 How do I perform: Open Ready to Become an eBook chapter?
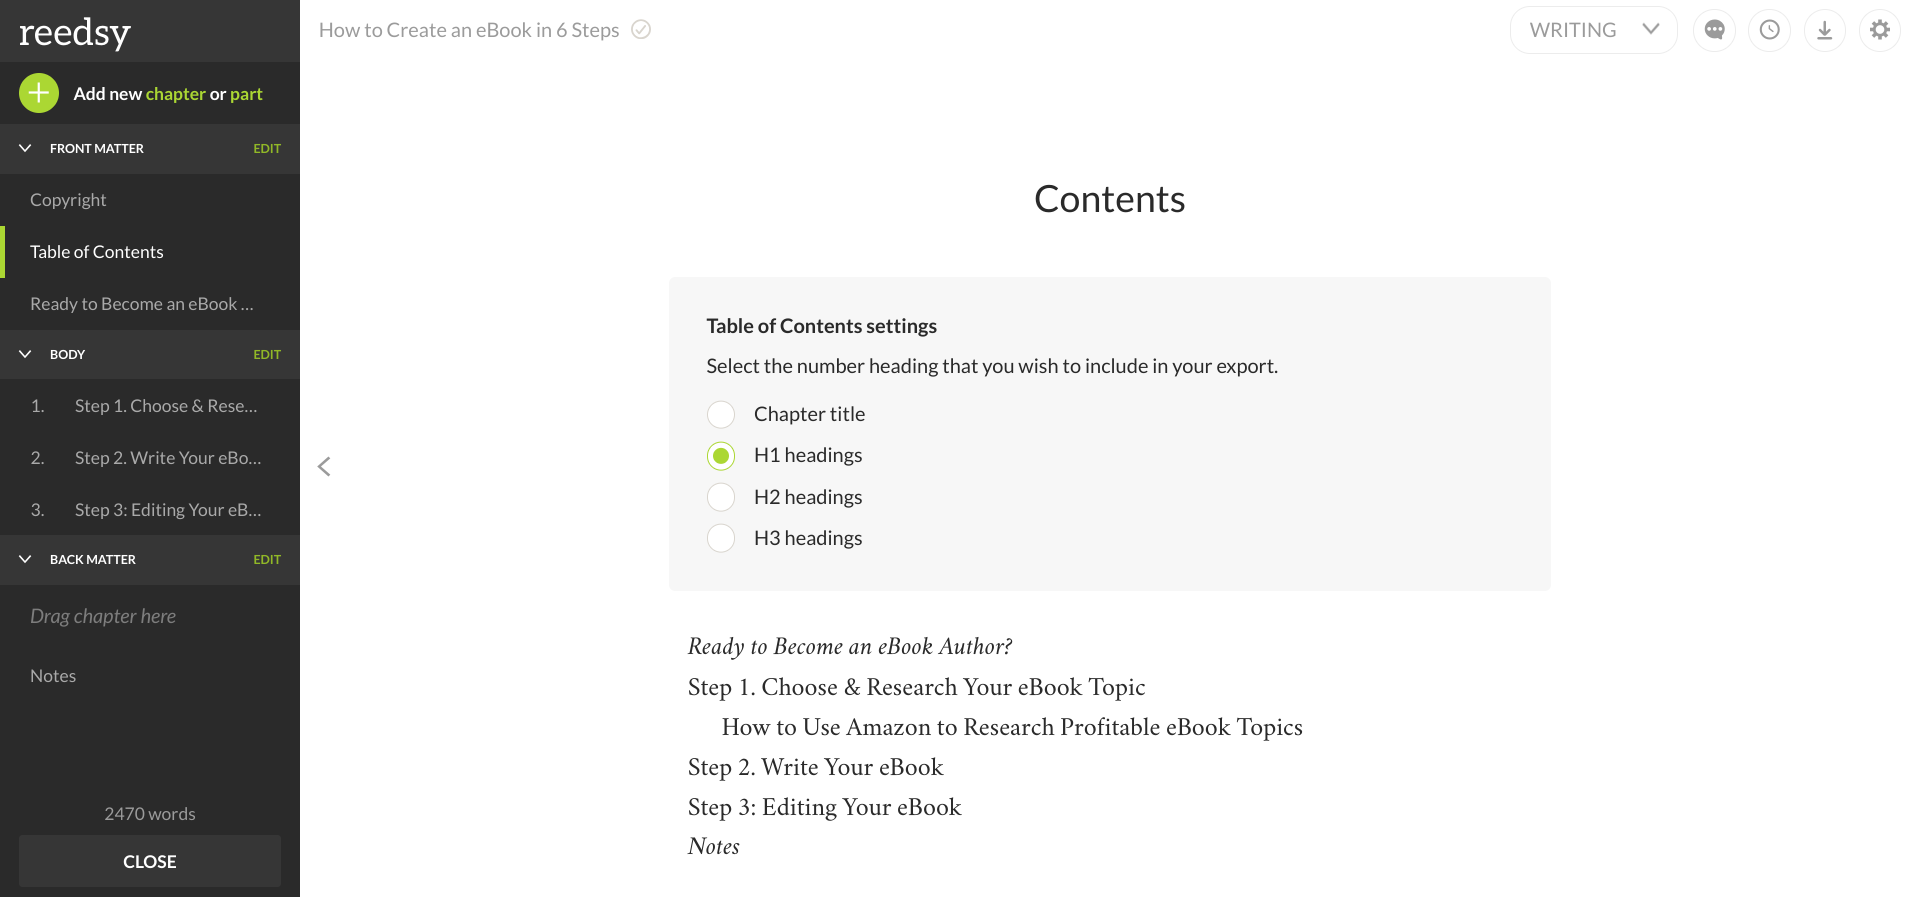pyautogui.click(x=150, y=304)
